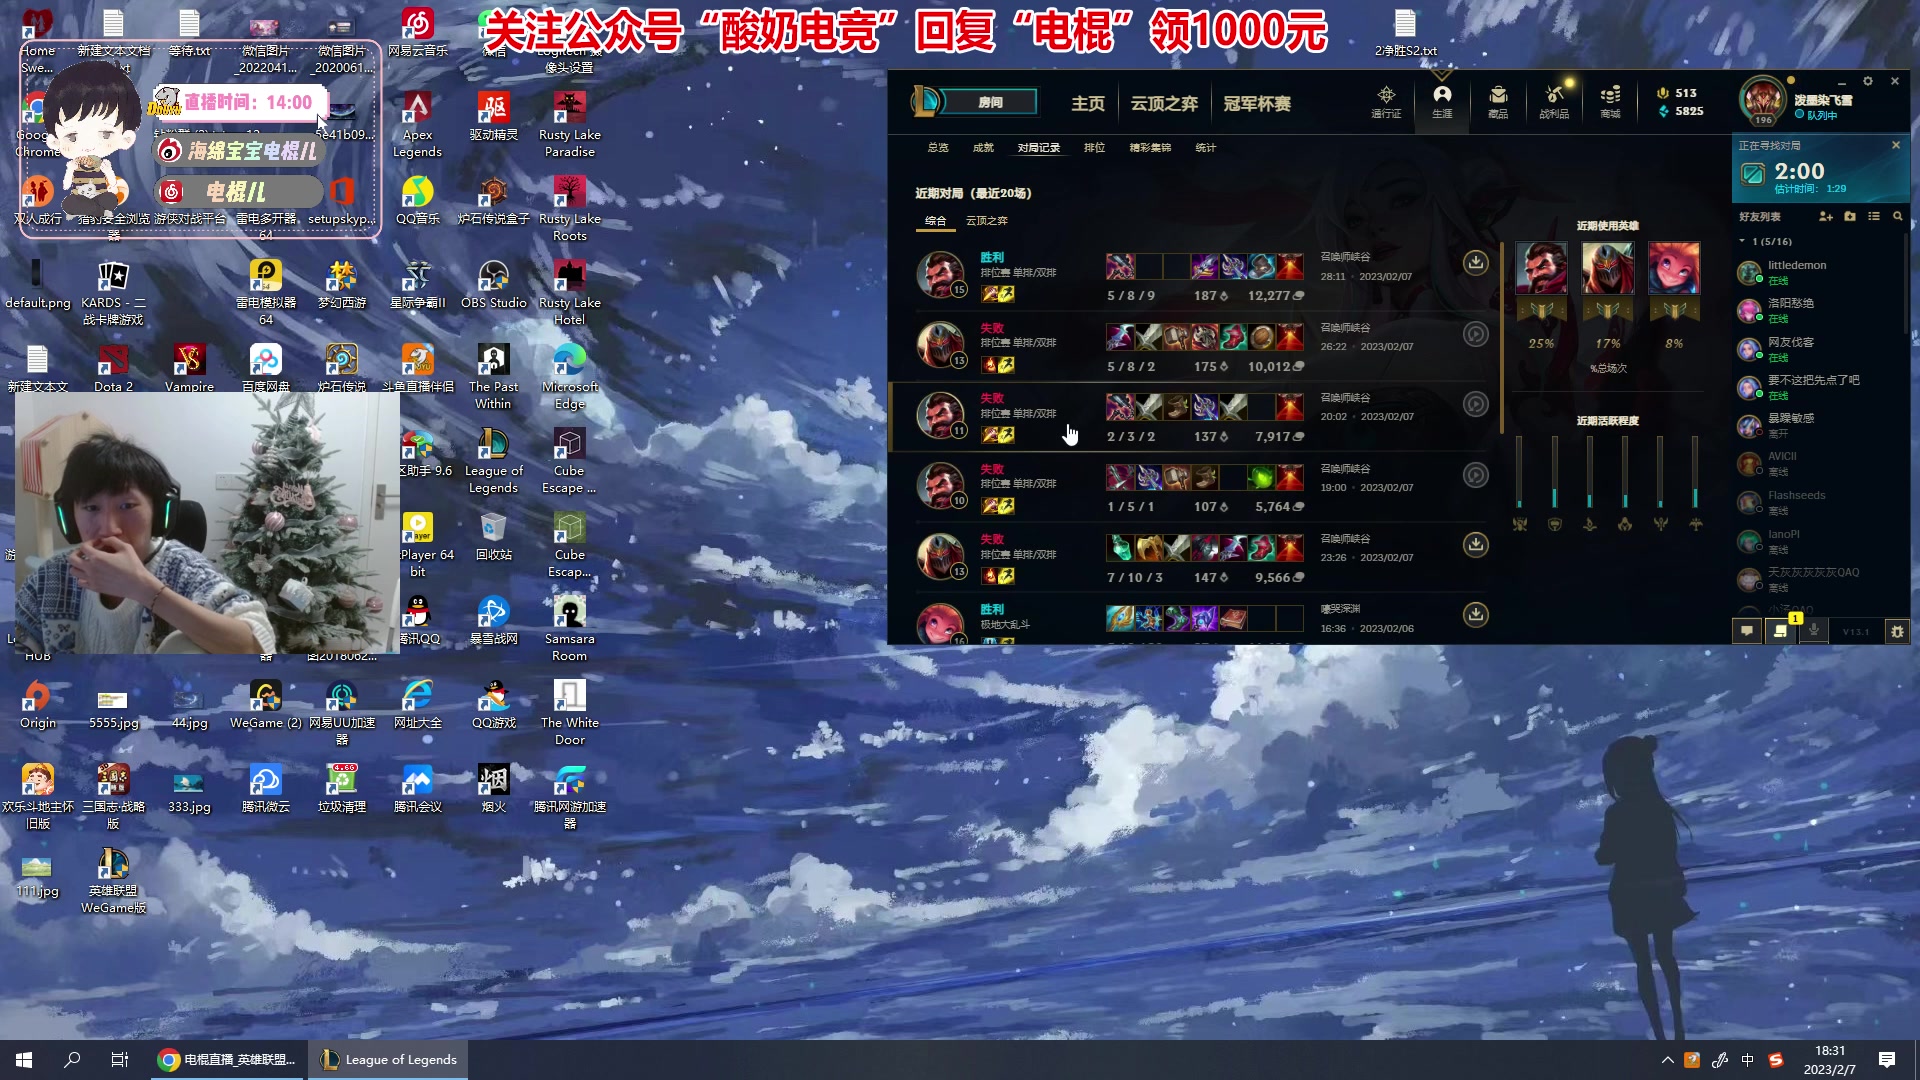
Task: Open friend AVICII in friends list
Action: point(1820,463)
